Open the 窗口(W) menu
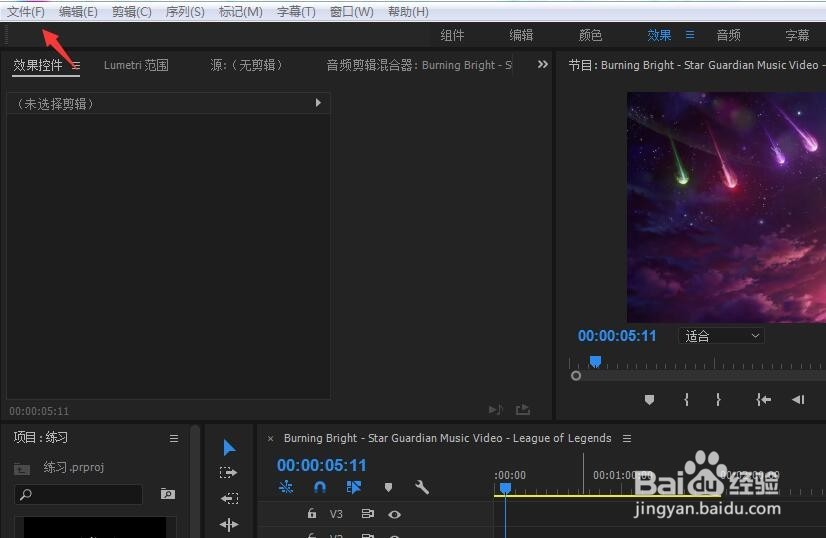 351,11
